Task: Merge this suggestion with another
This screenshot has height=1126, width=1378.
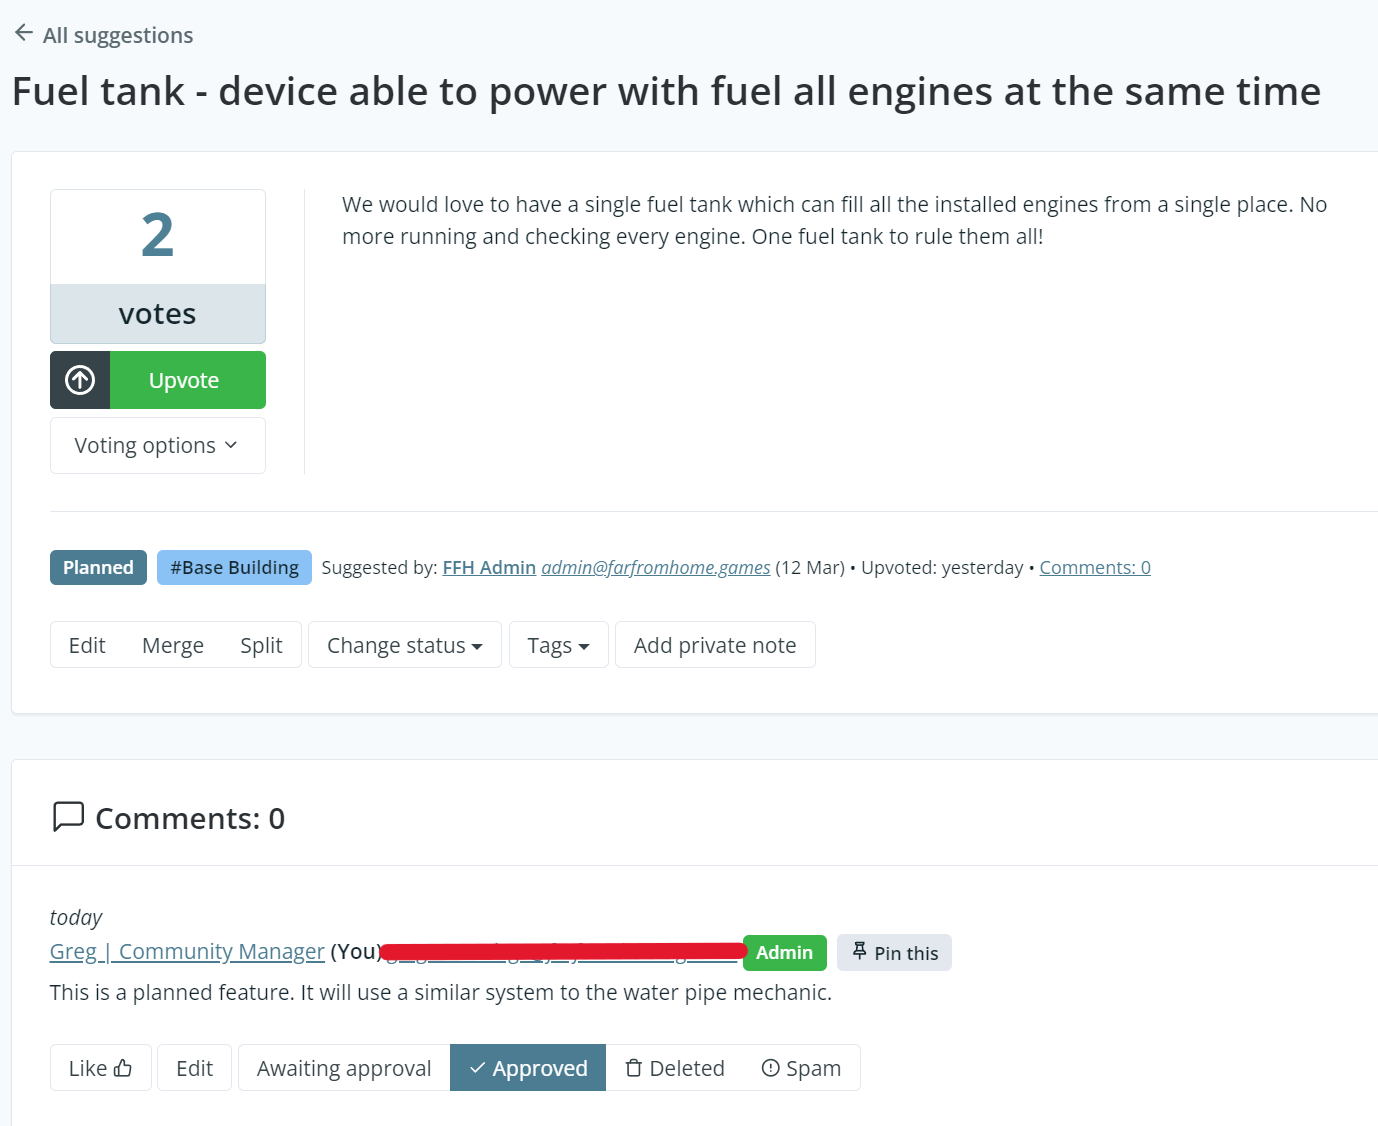Action: (173, 646)
